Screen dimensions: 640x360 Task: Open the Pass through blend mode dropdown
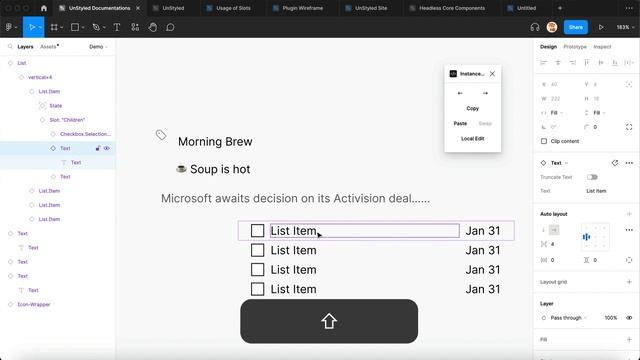[x=568, y=318]
